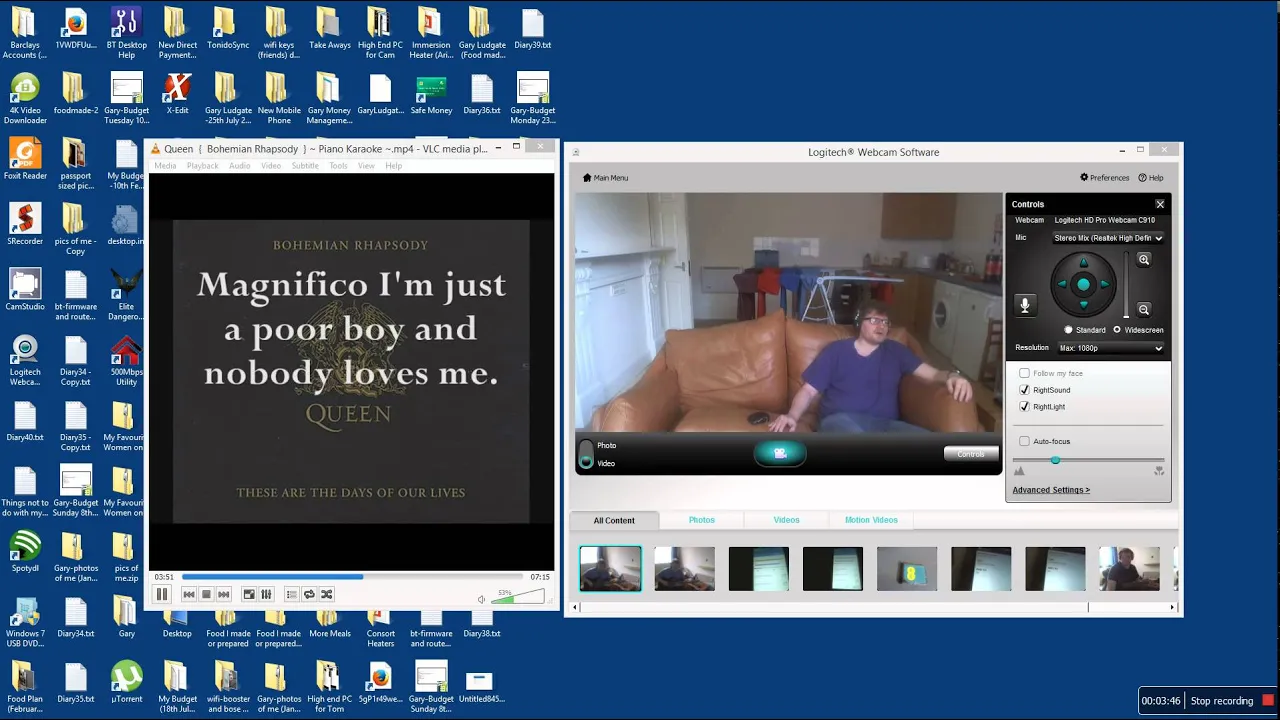Switch to Photos tab
This screenshot has width=1280, height=720.
pos(702,520)
